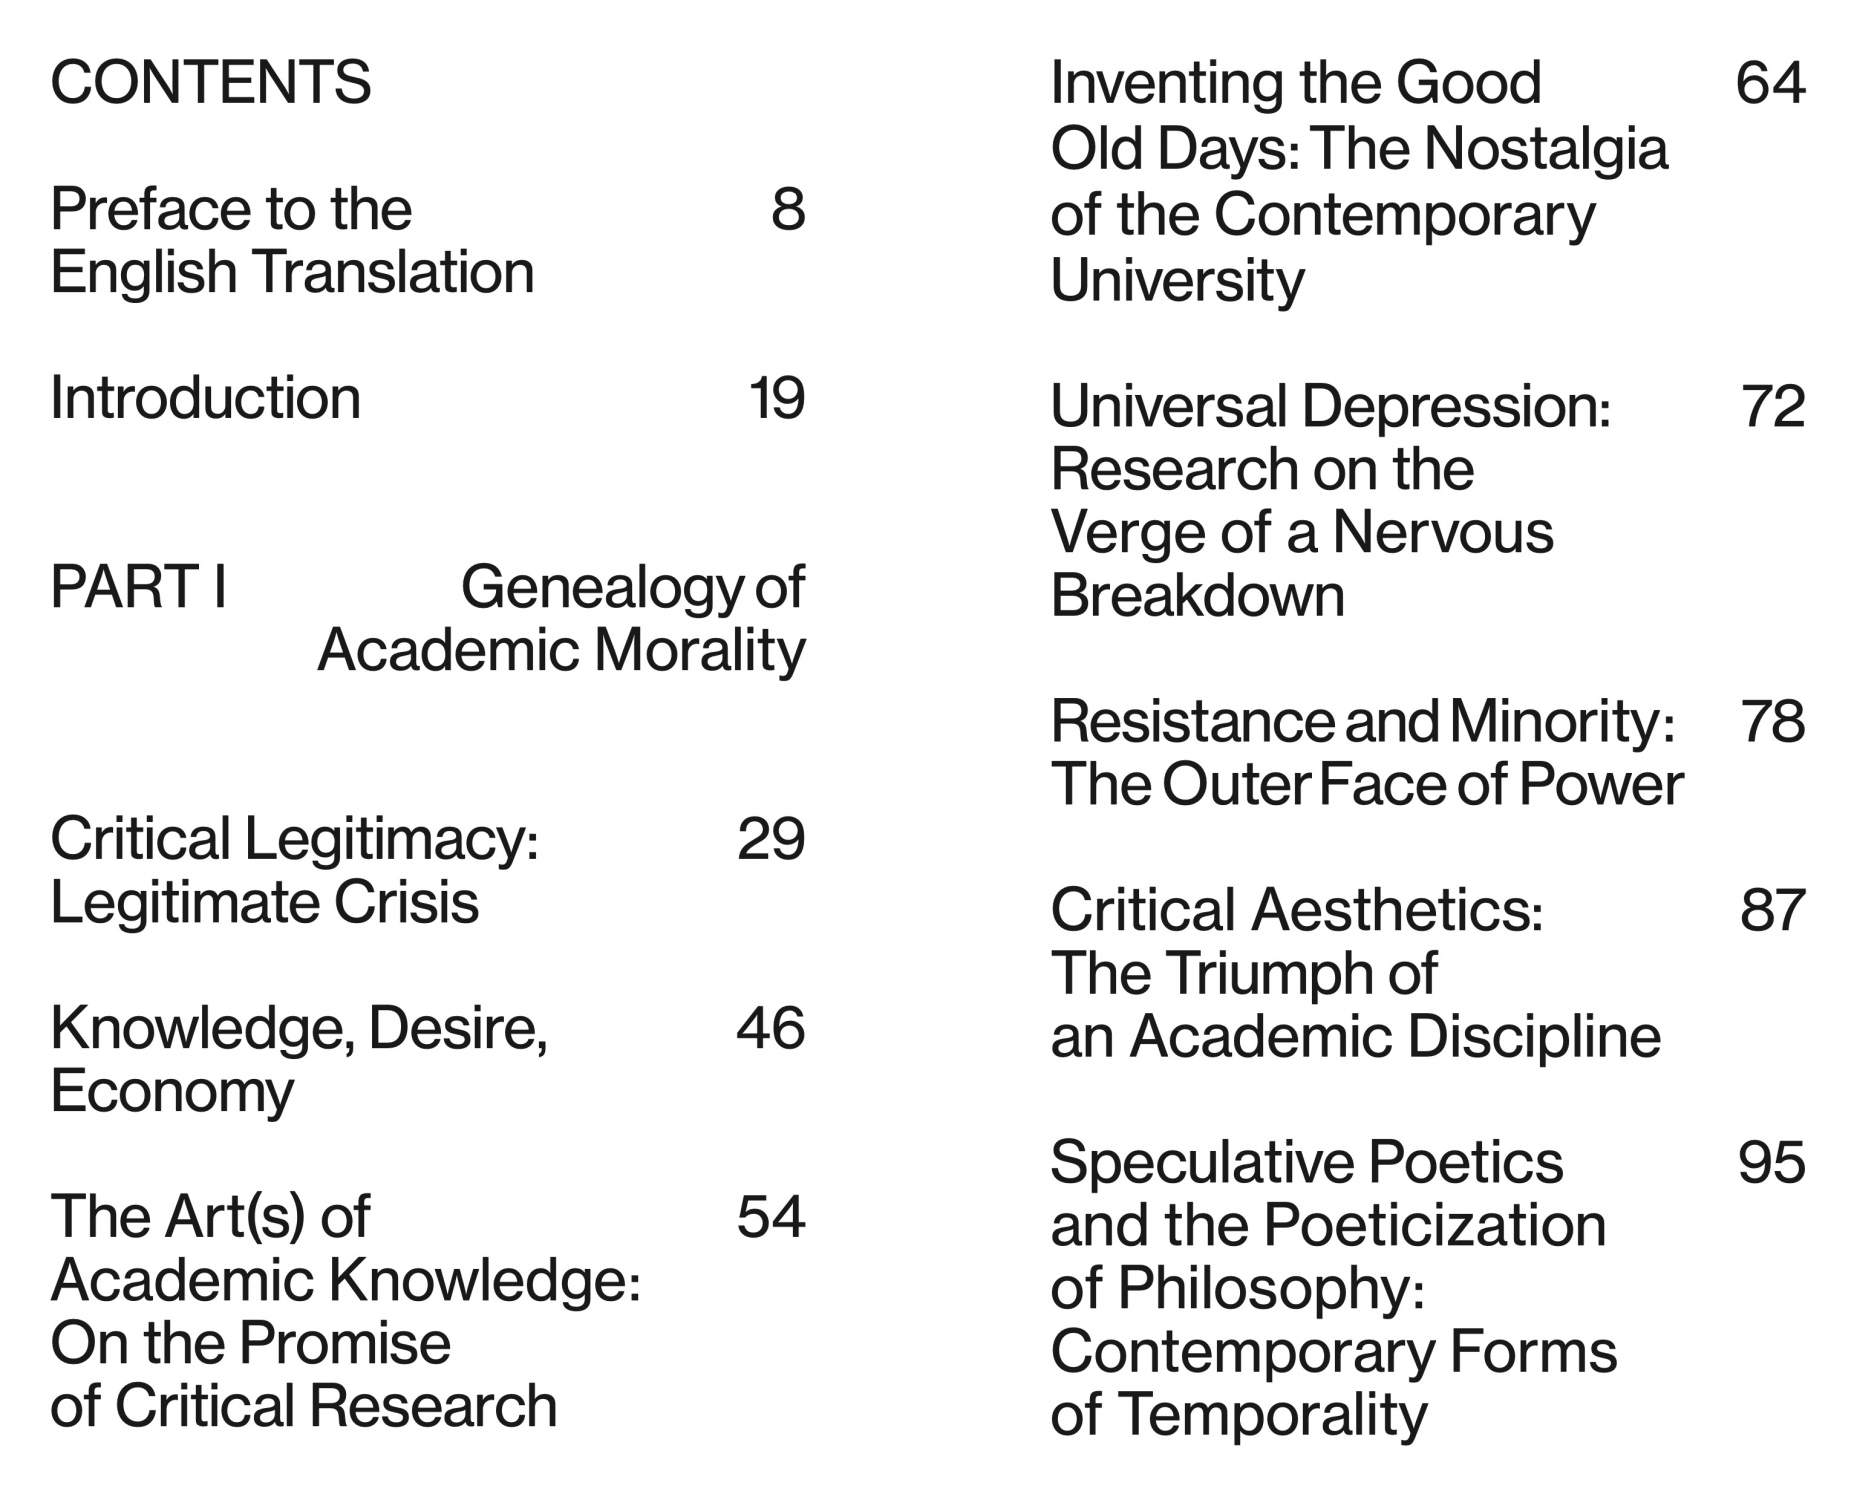
Task: Click page number 46
Action: (x=770, y=1027)
